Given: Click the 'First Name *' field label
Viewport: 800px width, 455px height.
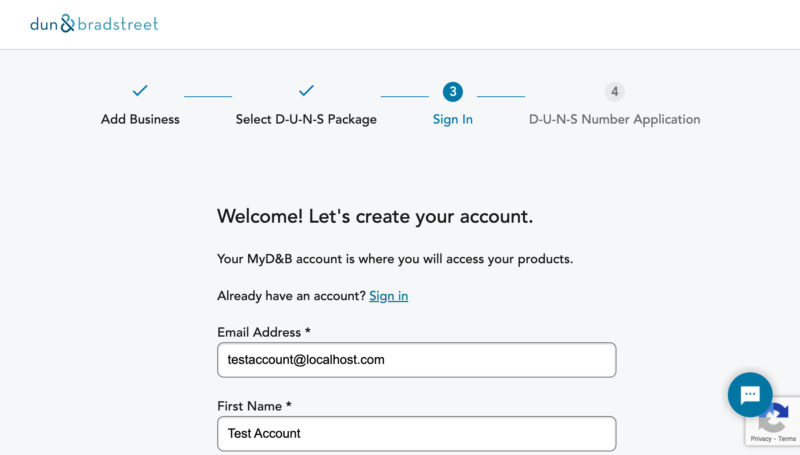Looking at the screenshot, I should point(254,406).
